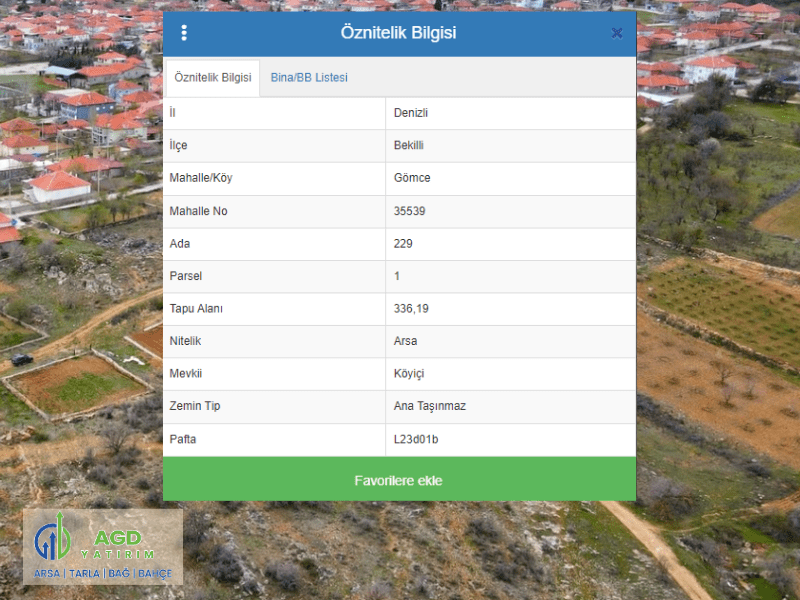
Task: Click the Ada value 229
Action: pyautogui.click(x=404, y=244)
